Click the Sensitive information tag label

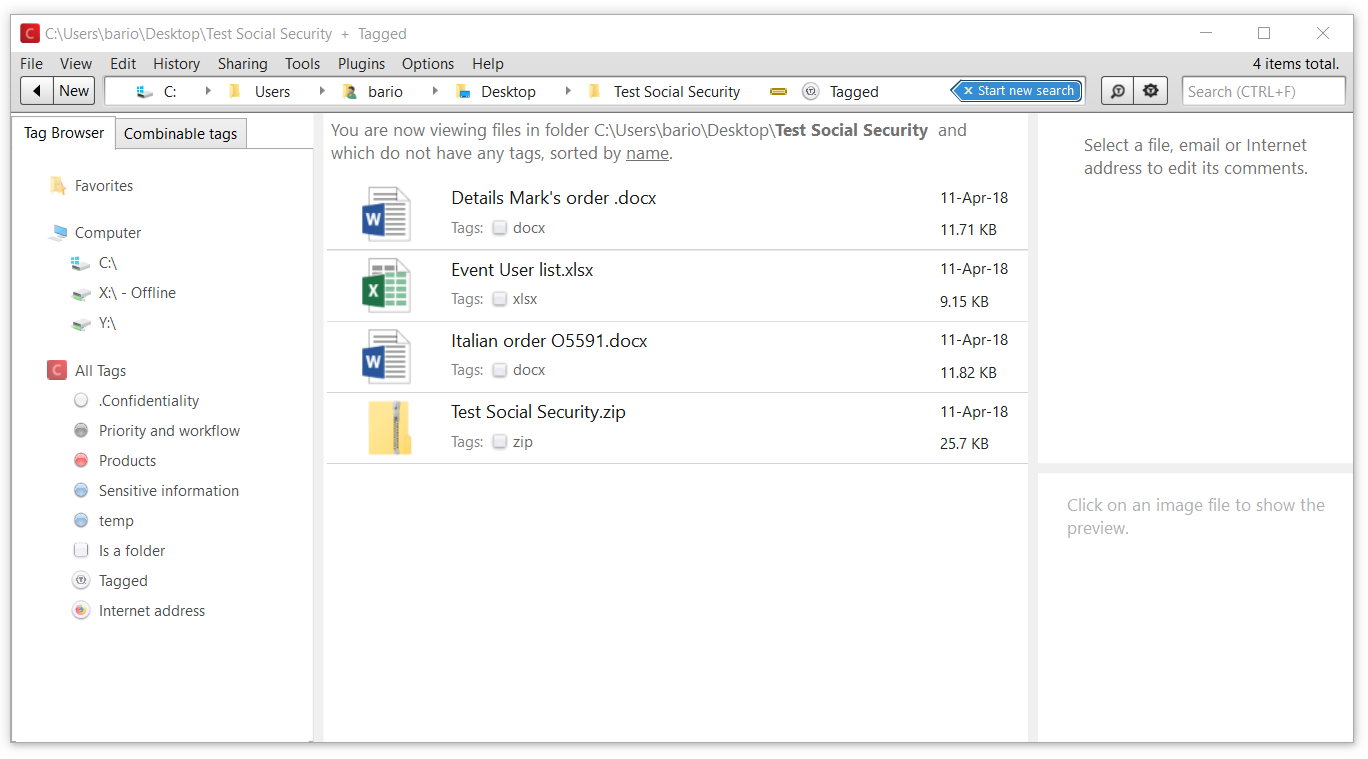[169, 491]
